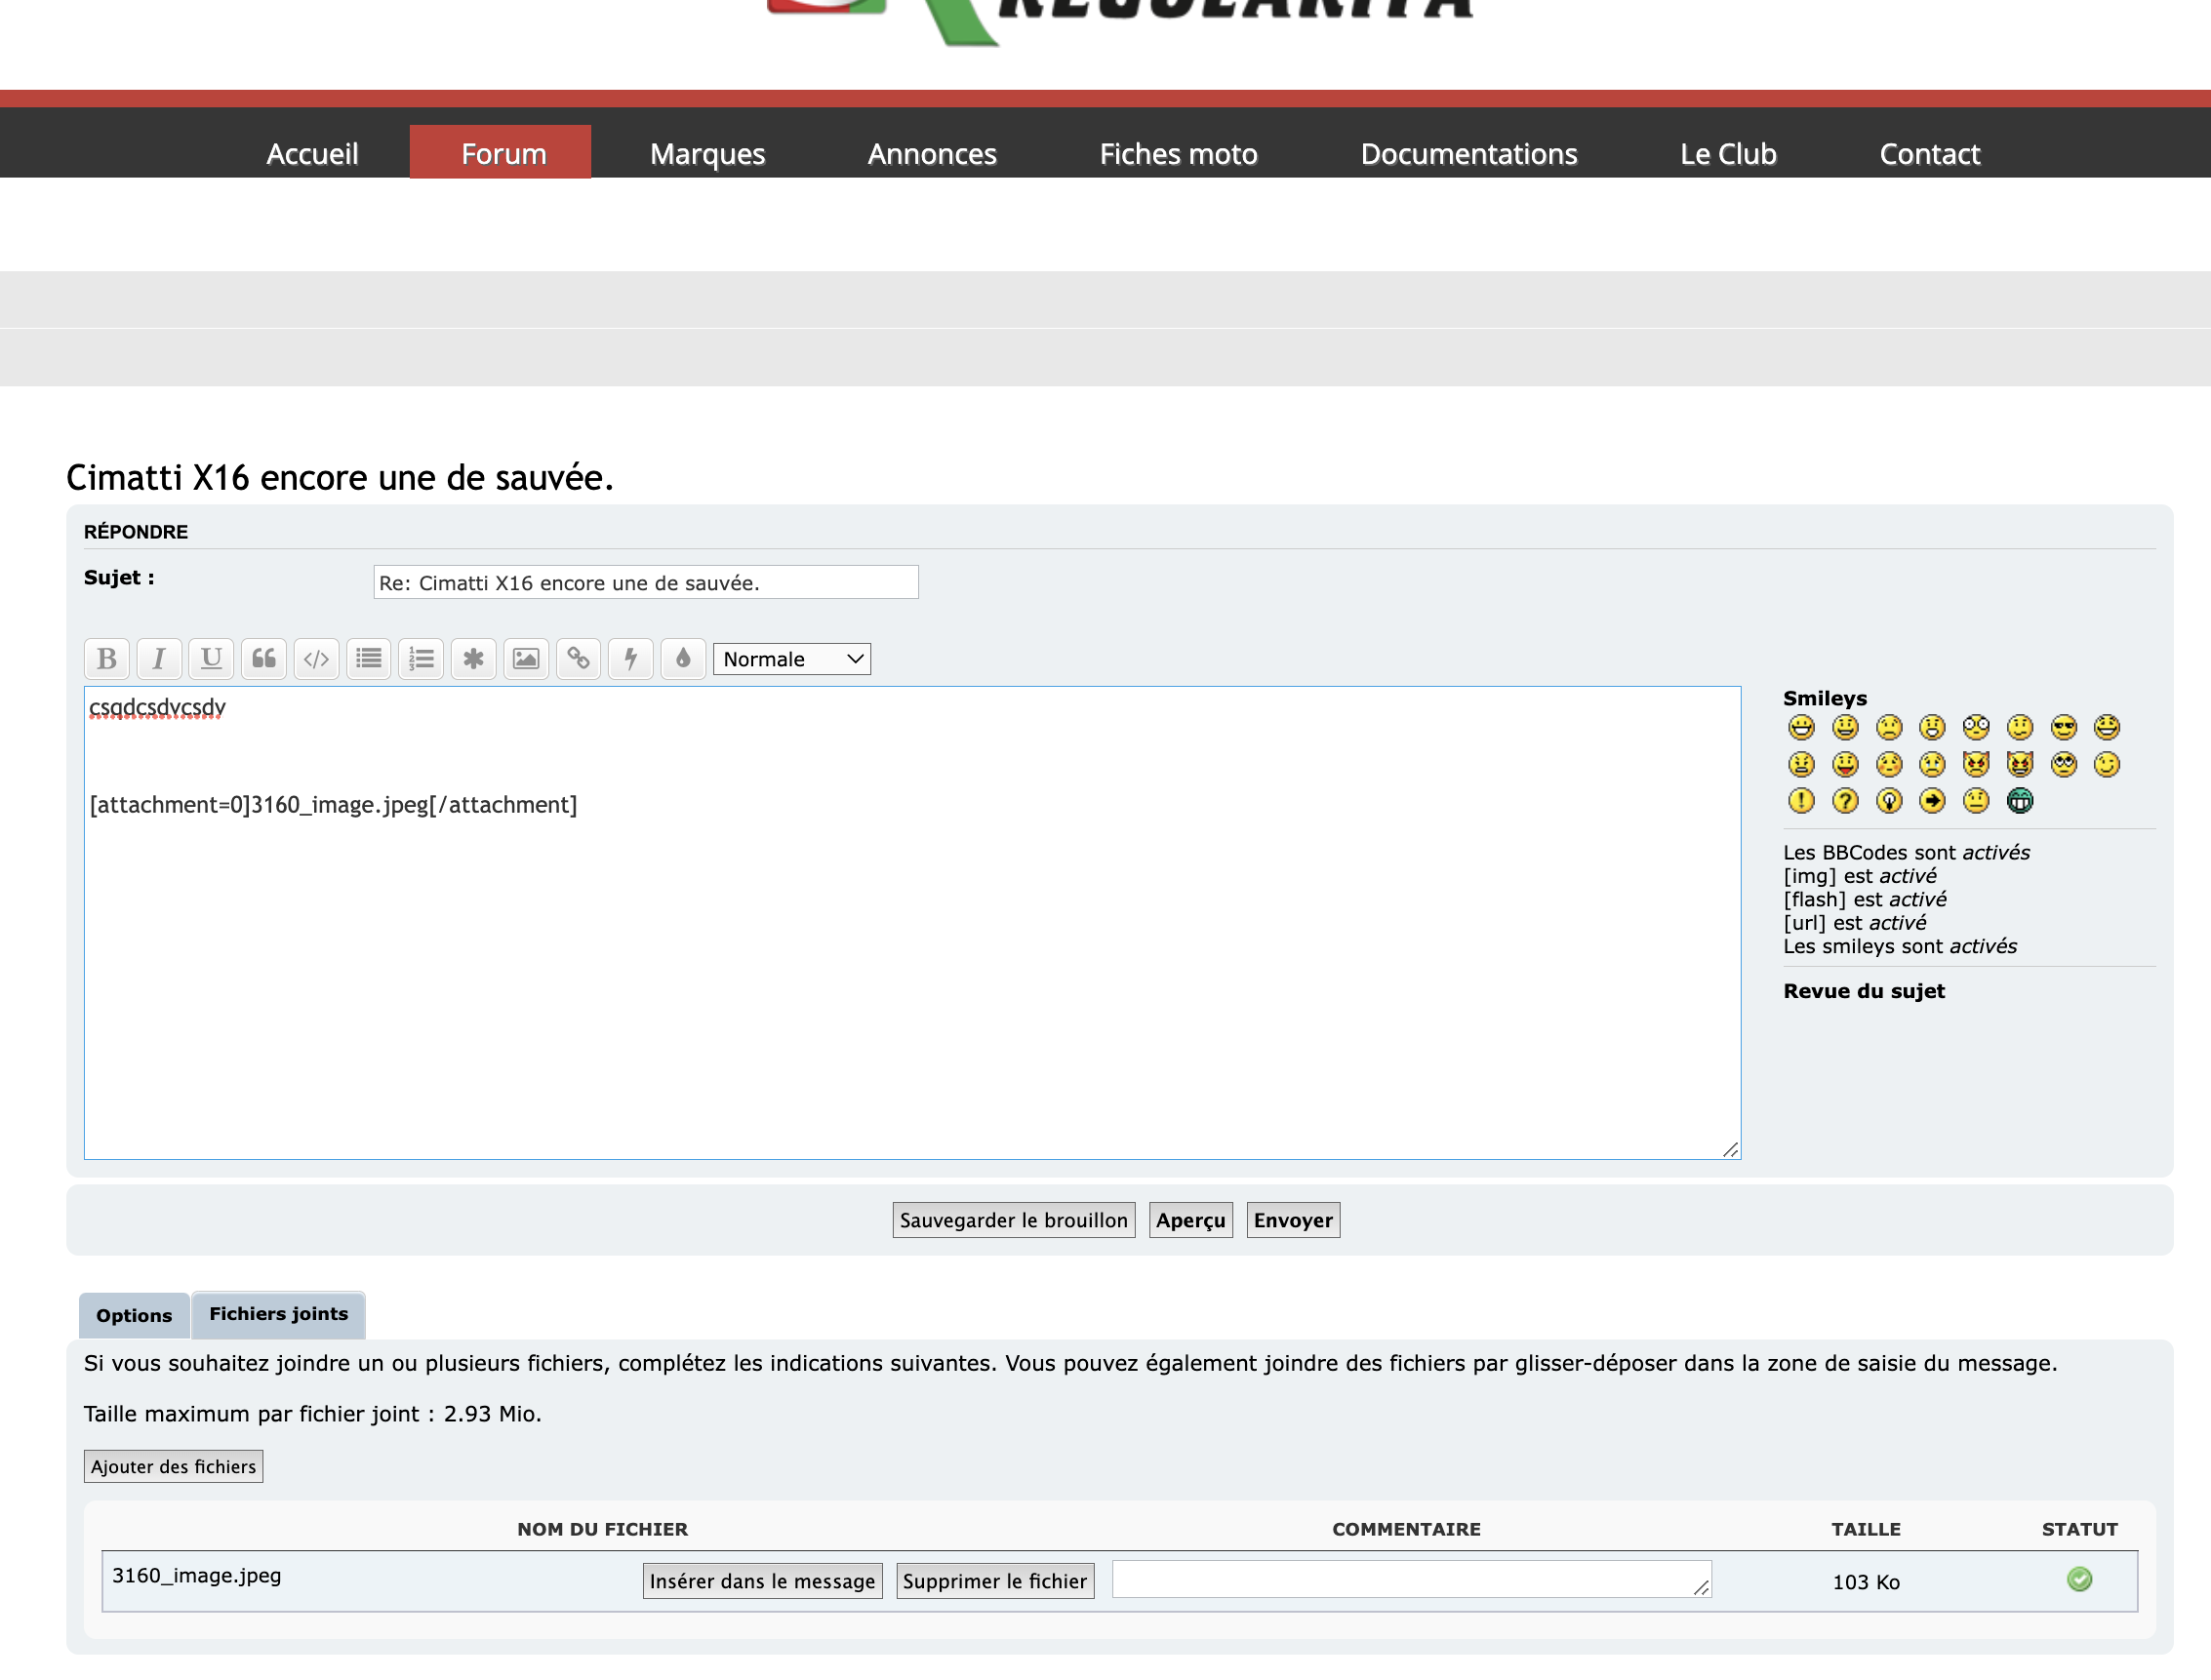Click Insérer dans le message button

[762, 1581]
